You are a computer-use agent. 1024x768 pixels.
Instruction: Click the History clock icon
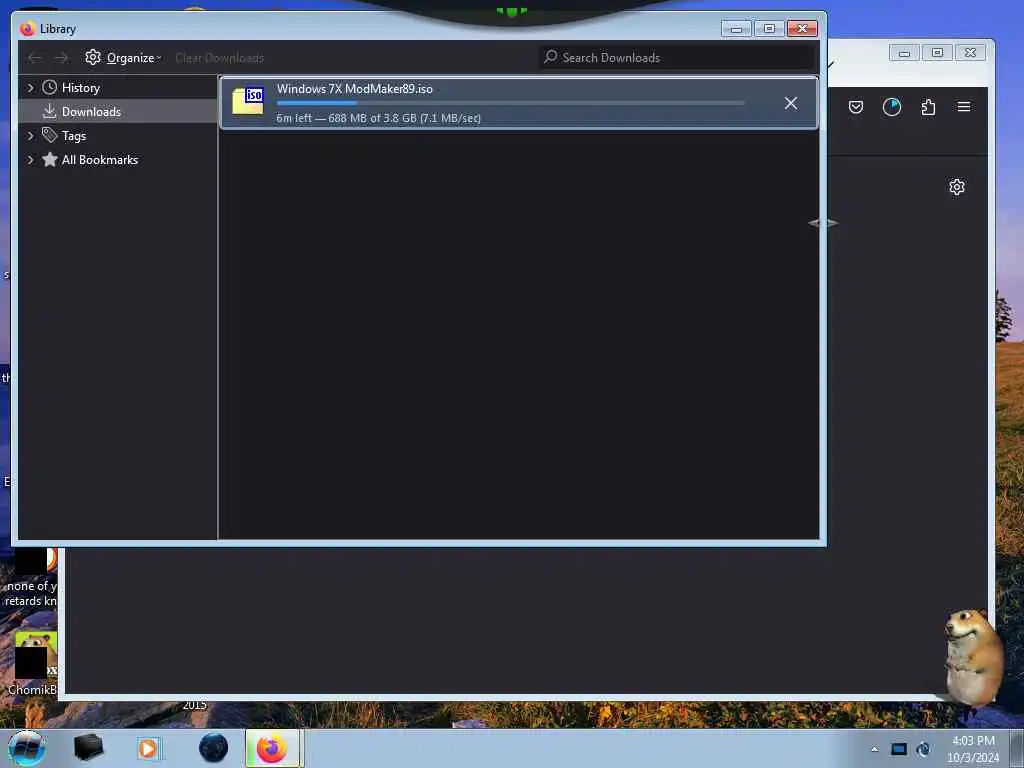coord(50,88)
